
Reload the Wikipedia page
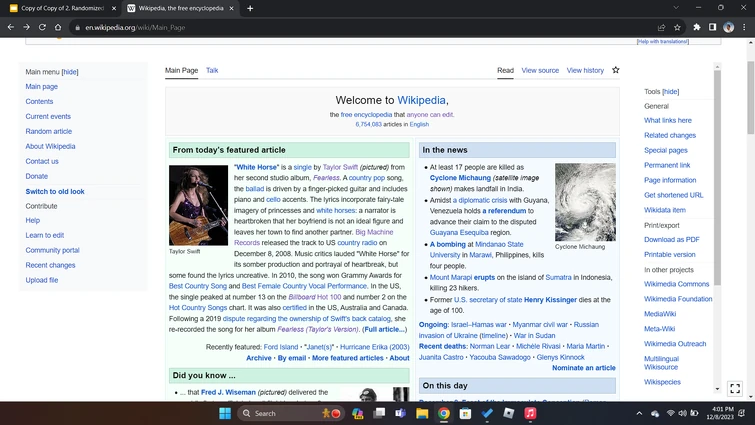pyautogui.click(x=42, y=27)
